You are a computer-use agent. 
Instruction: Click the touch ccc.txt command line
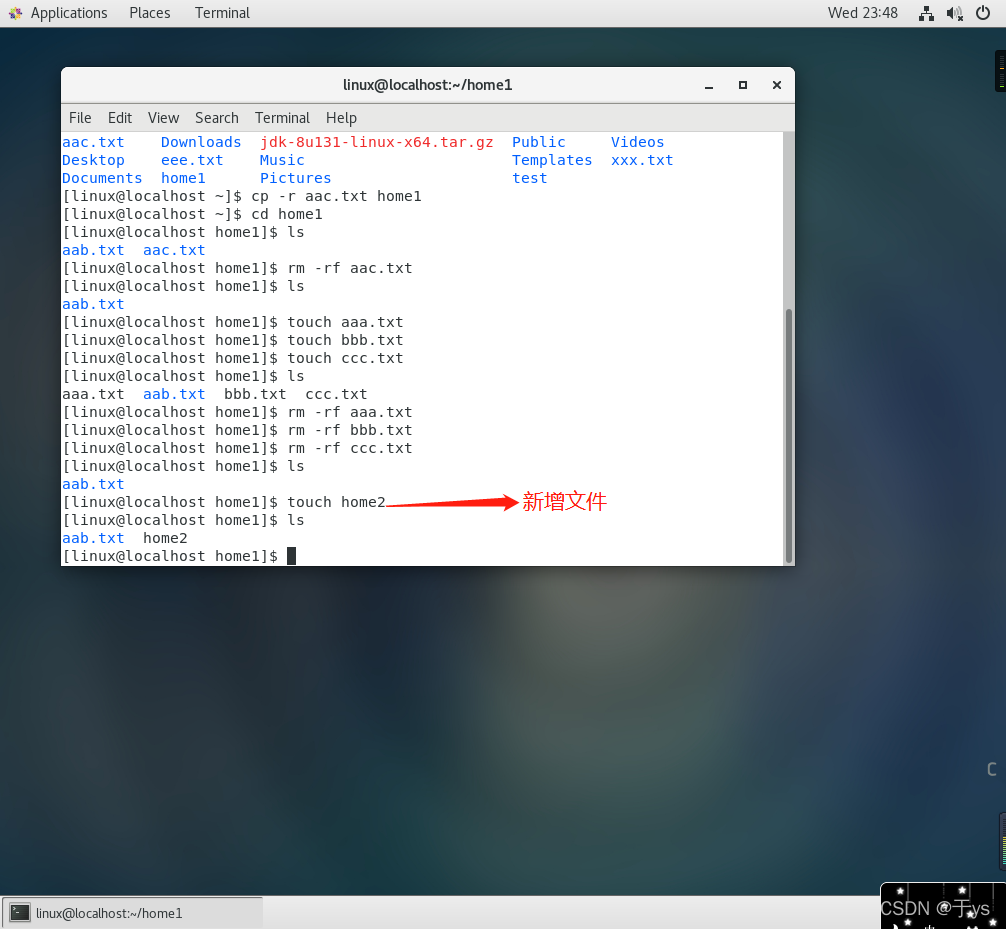tap(233, 358)
